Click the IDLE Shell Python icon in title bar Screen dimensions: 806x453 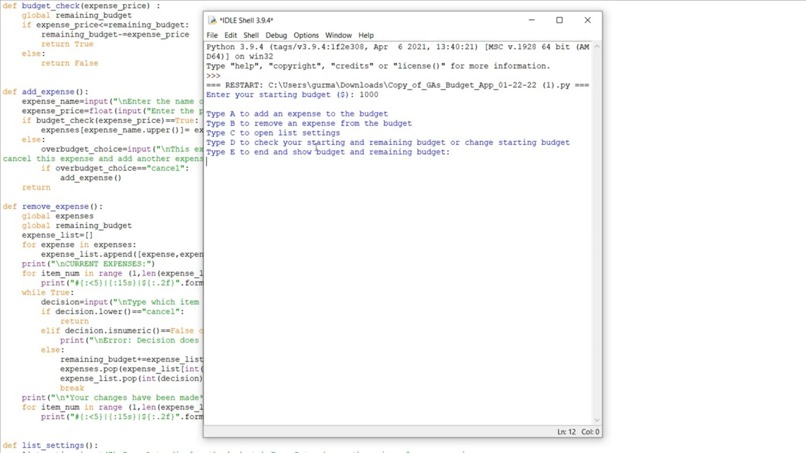tap(212, 20)
